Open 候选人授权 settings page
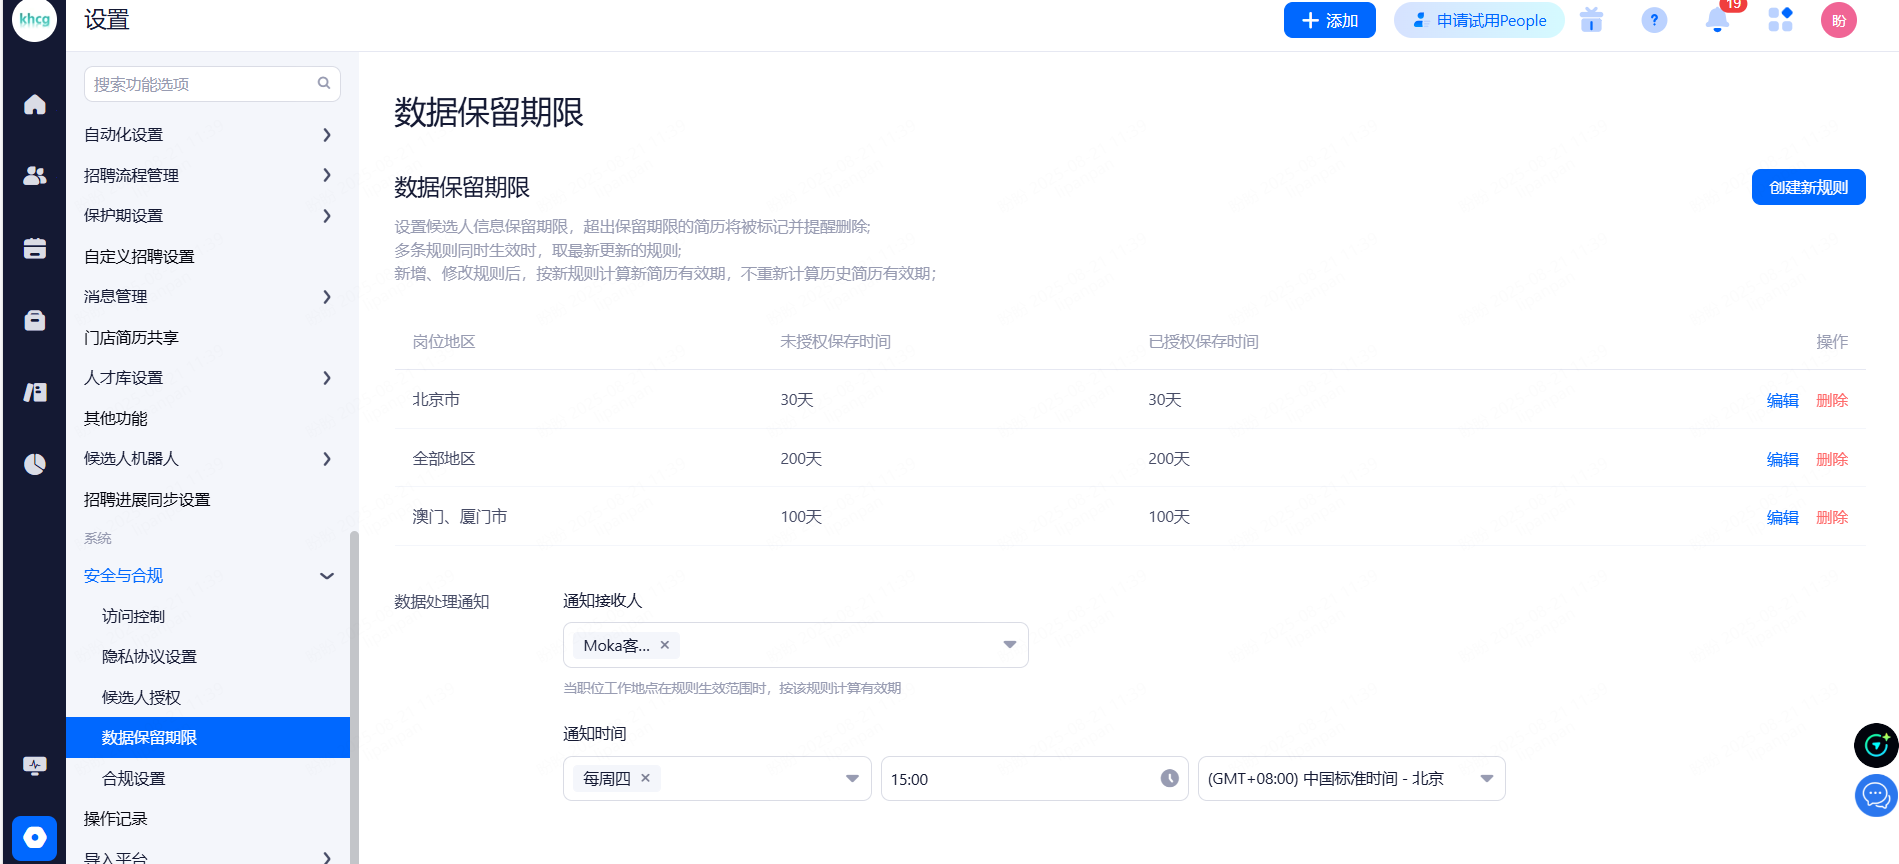Image resolution: width=1899 pixels, height=864 pixels. (141, 697)
